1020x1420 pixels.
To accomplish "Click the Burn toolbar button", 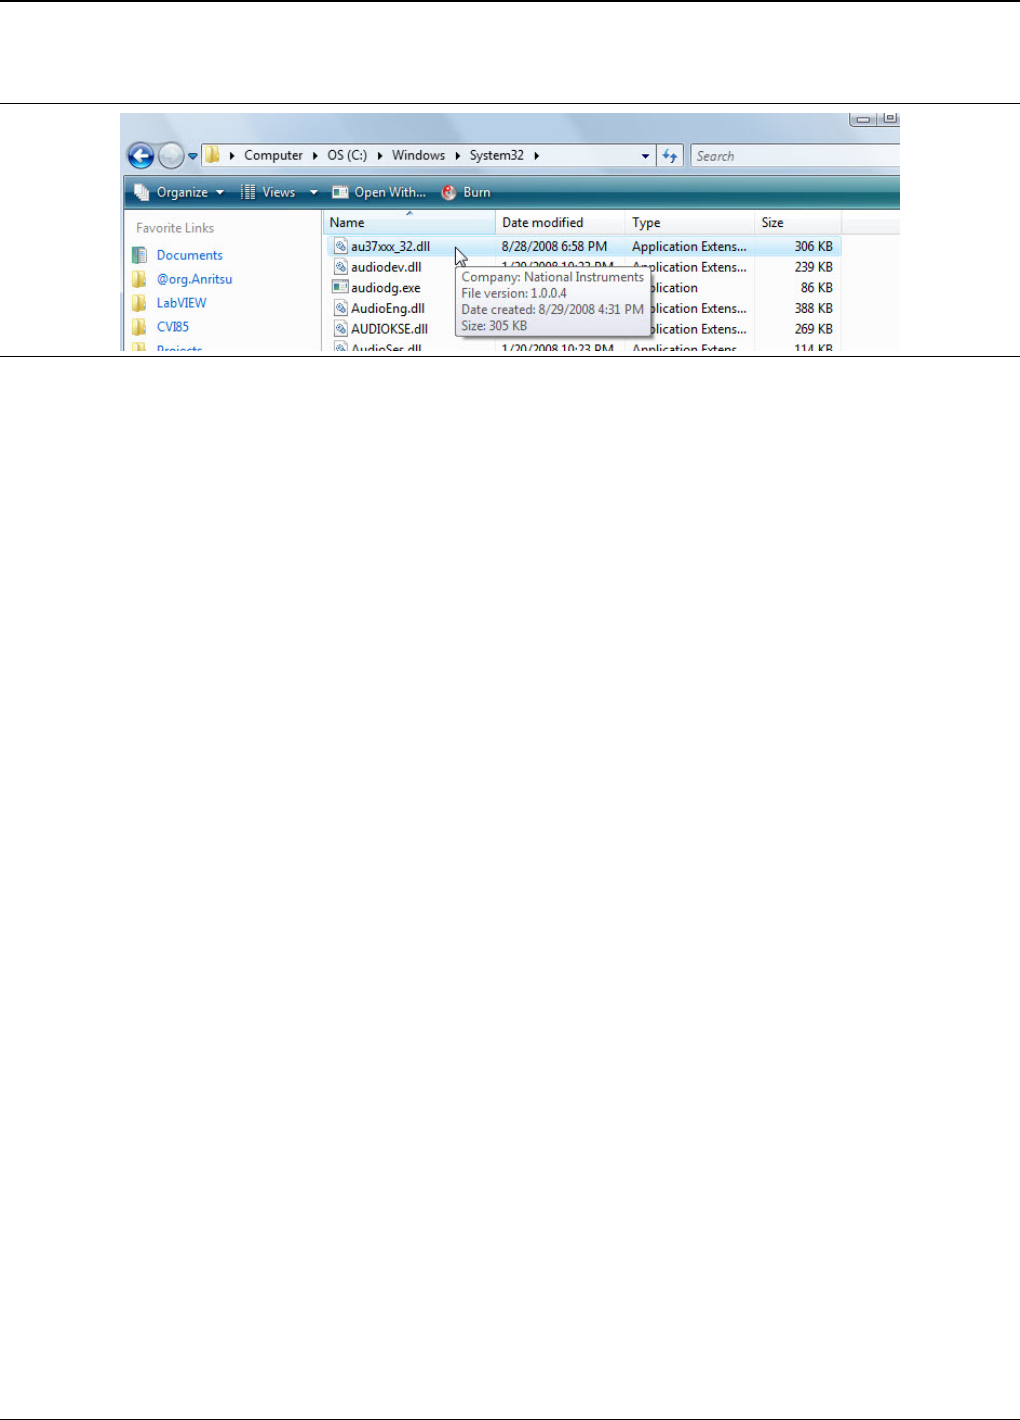I will (466, 192).
